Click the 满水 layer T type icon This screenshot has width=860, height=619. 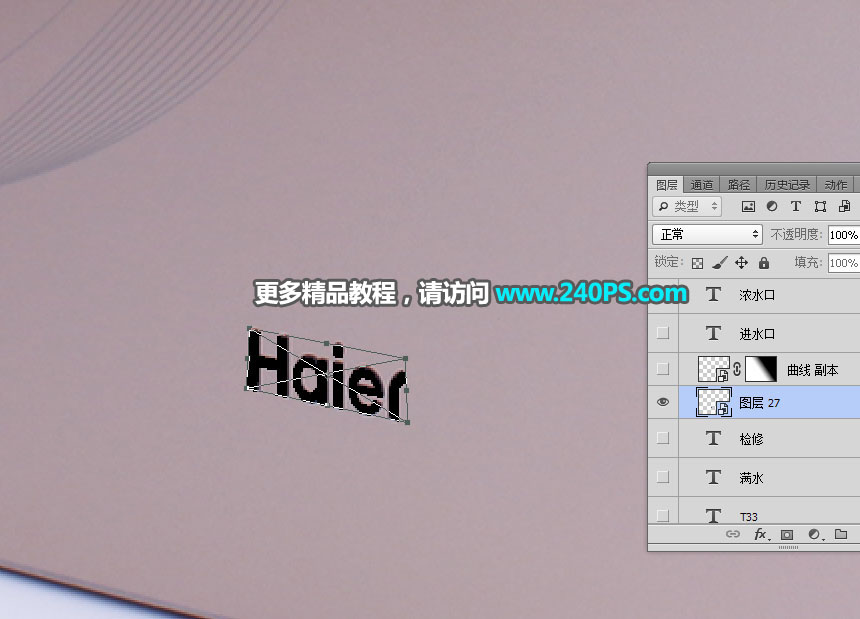[x=713, y=477]
